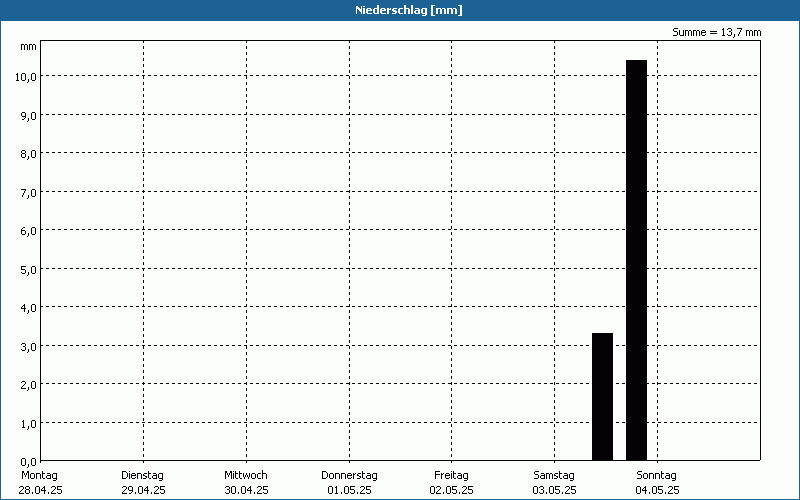Select the Donnerstag day label
Screen dimensions: 800x500
click(349, 475)
